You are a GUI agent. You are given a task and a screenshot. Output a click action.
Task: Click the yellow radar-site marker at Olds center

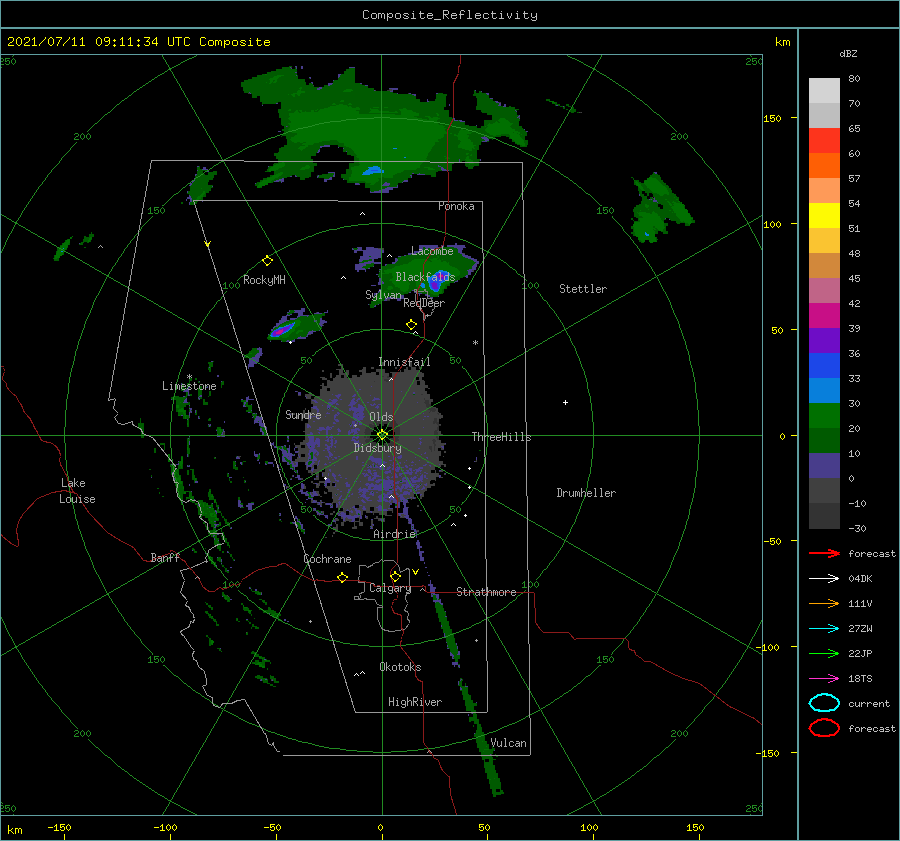click(382, 435)
